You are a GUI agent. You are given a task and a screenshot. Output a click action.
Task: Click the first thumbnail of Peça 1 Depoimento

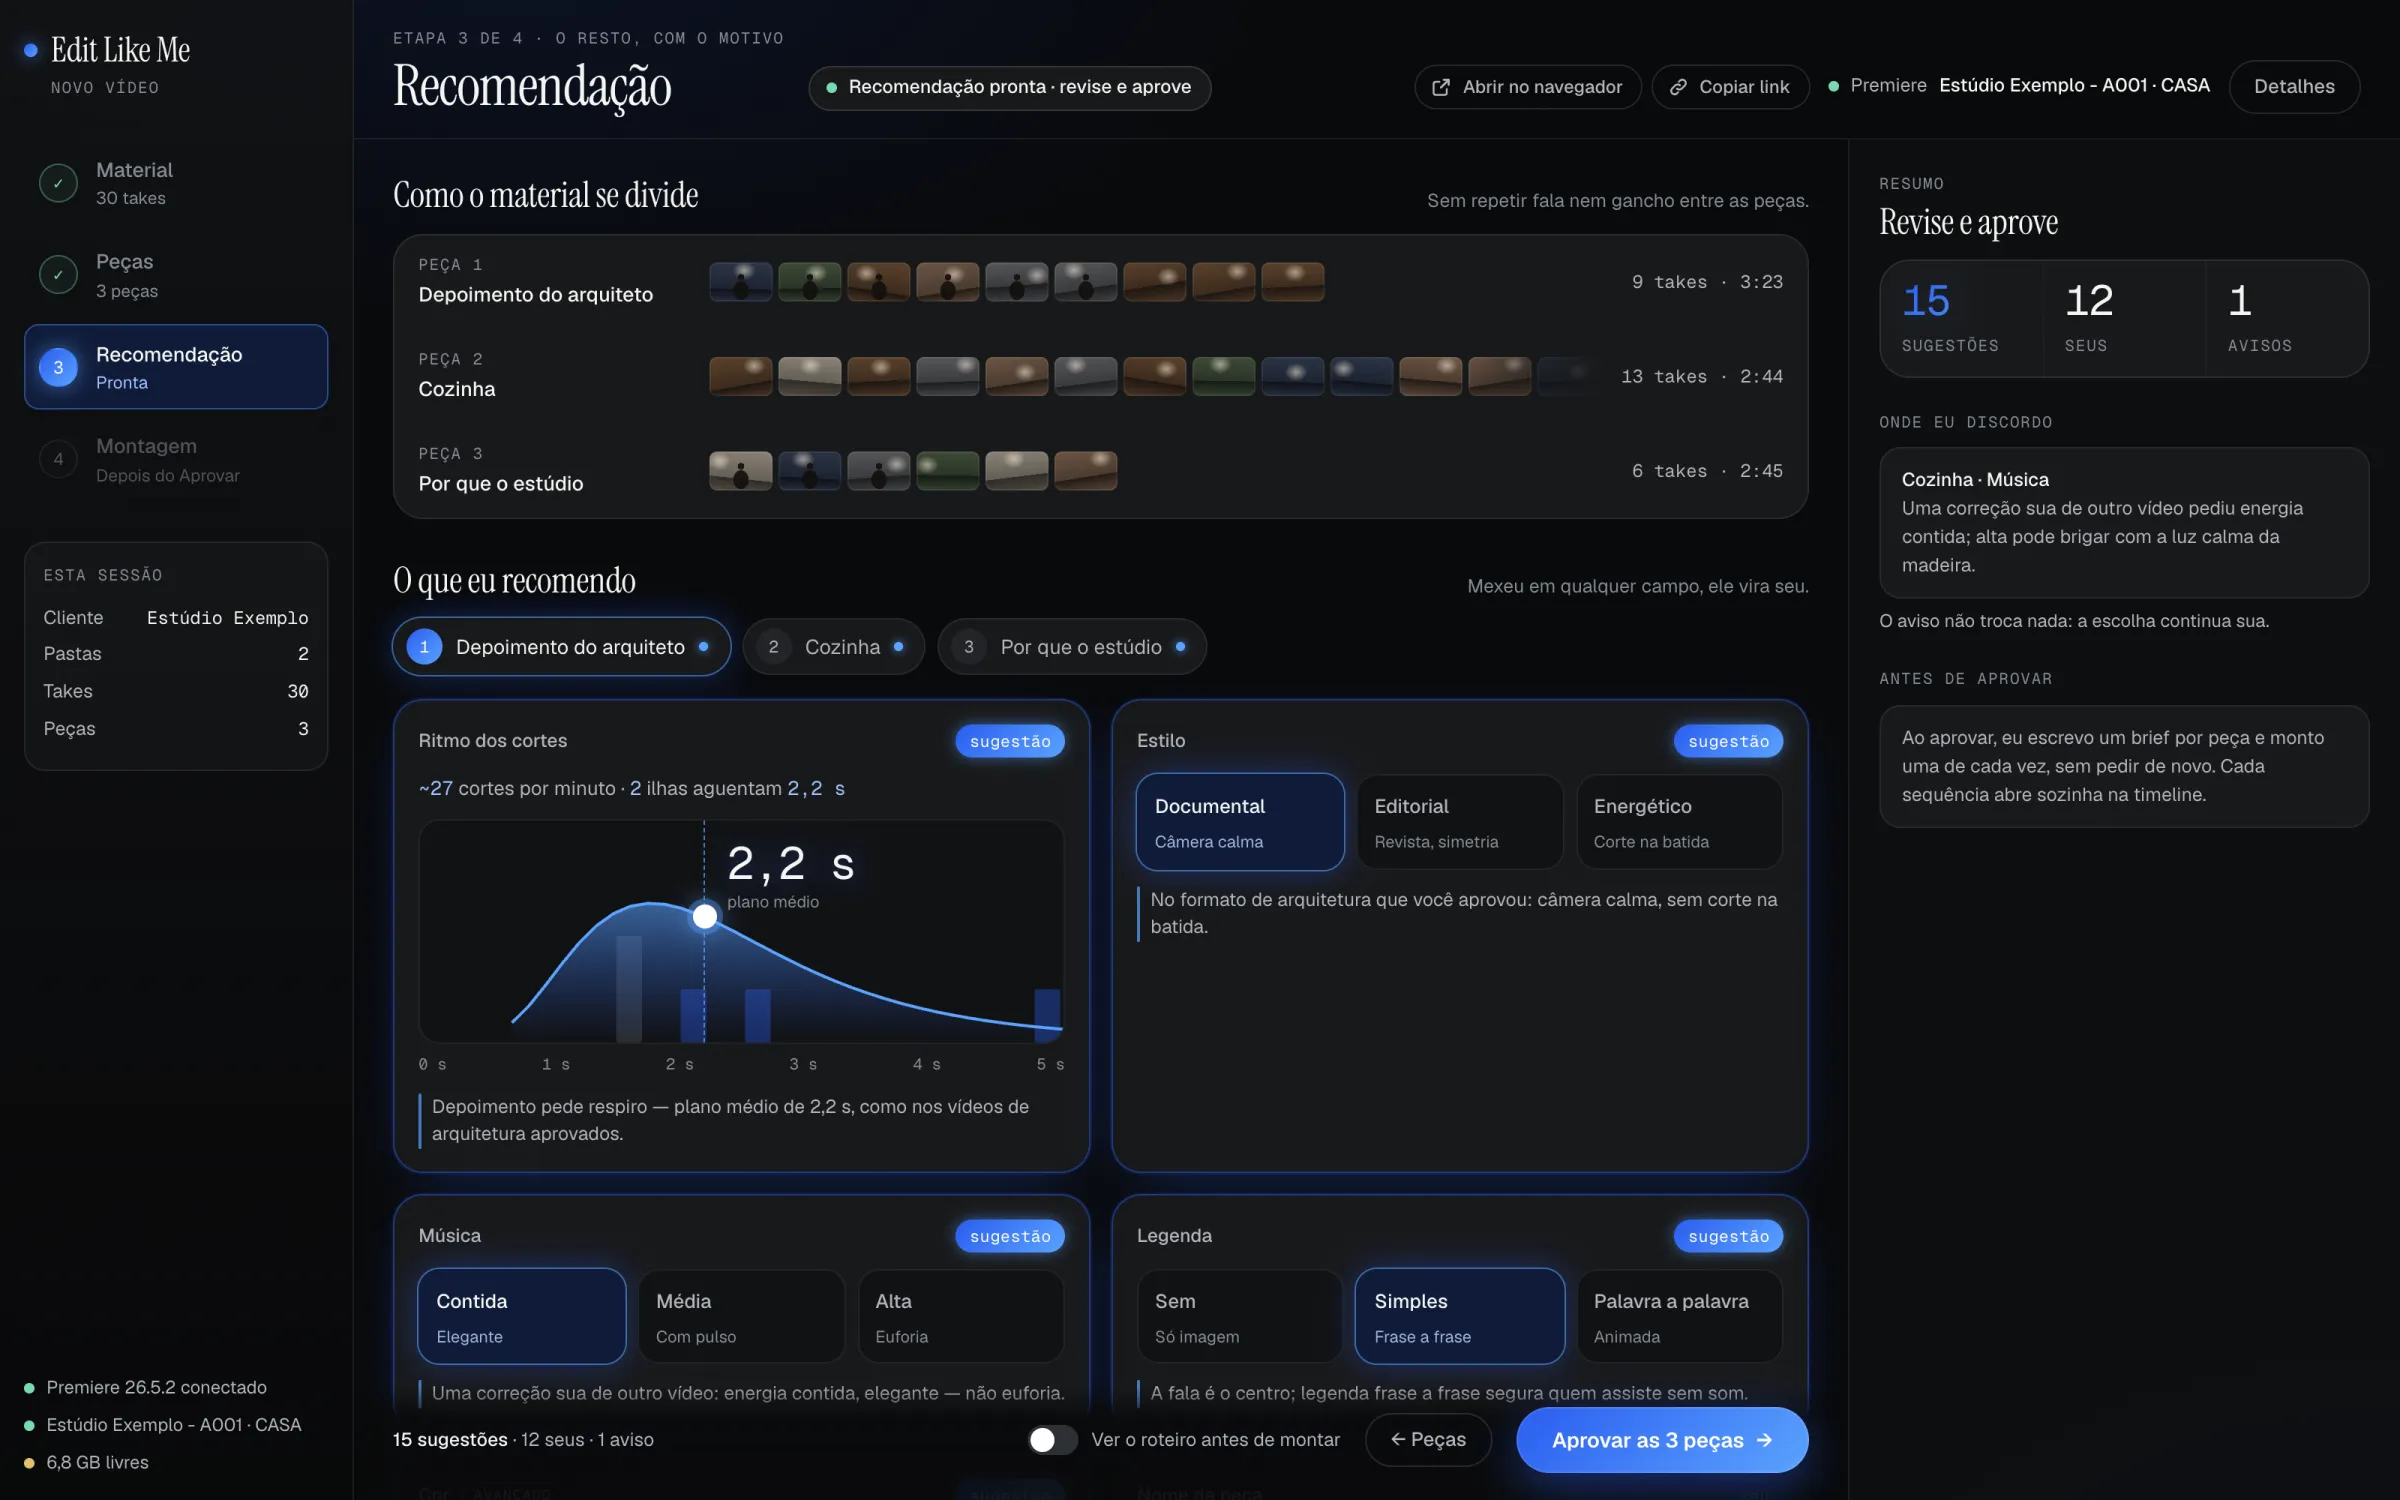tap(741, 282)
